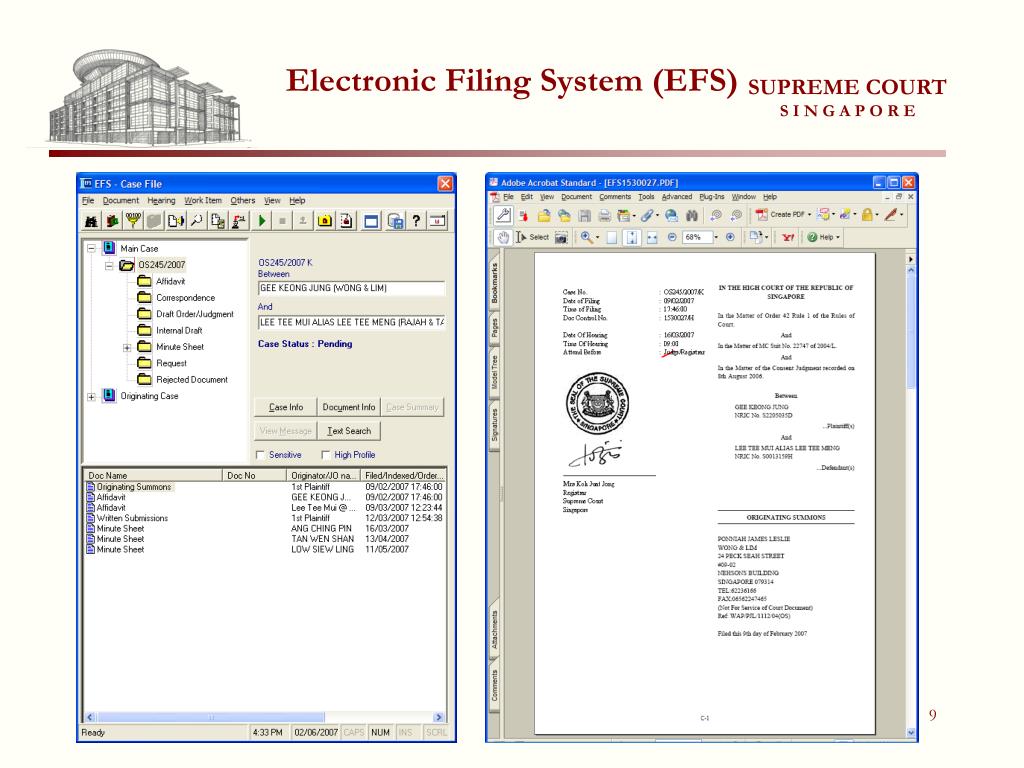Click the Yahoo Y! icon in Acrobat toolbar
This screenshot has width=1024, height=768.
pyautogui.click(x=788, y=237)
